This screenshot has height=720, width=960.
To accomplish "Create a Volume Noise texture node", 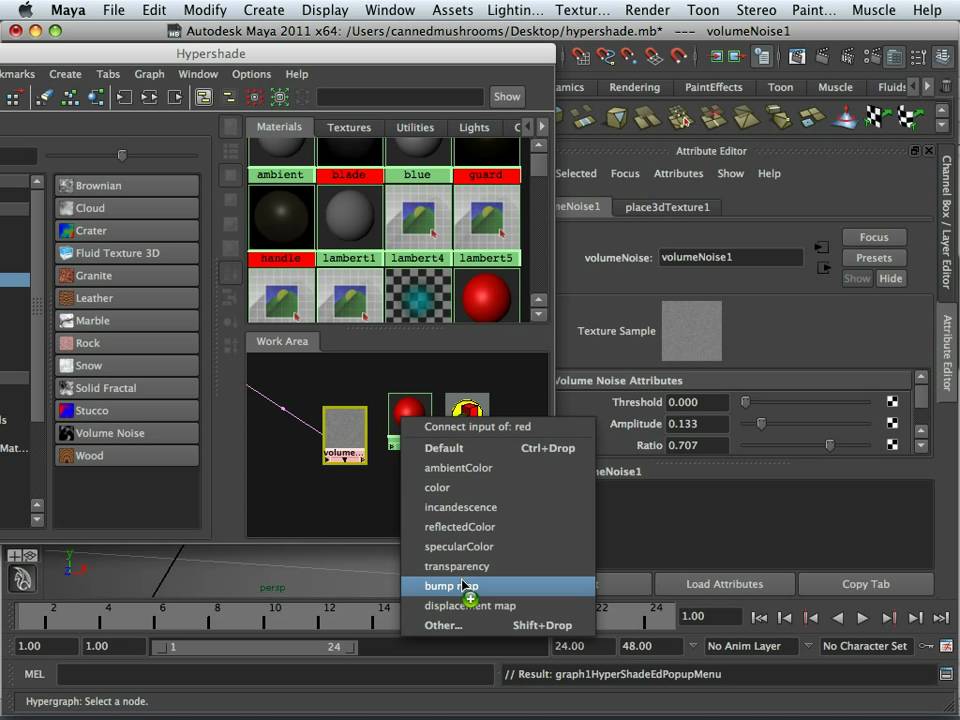I will (127, 433).
